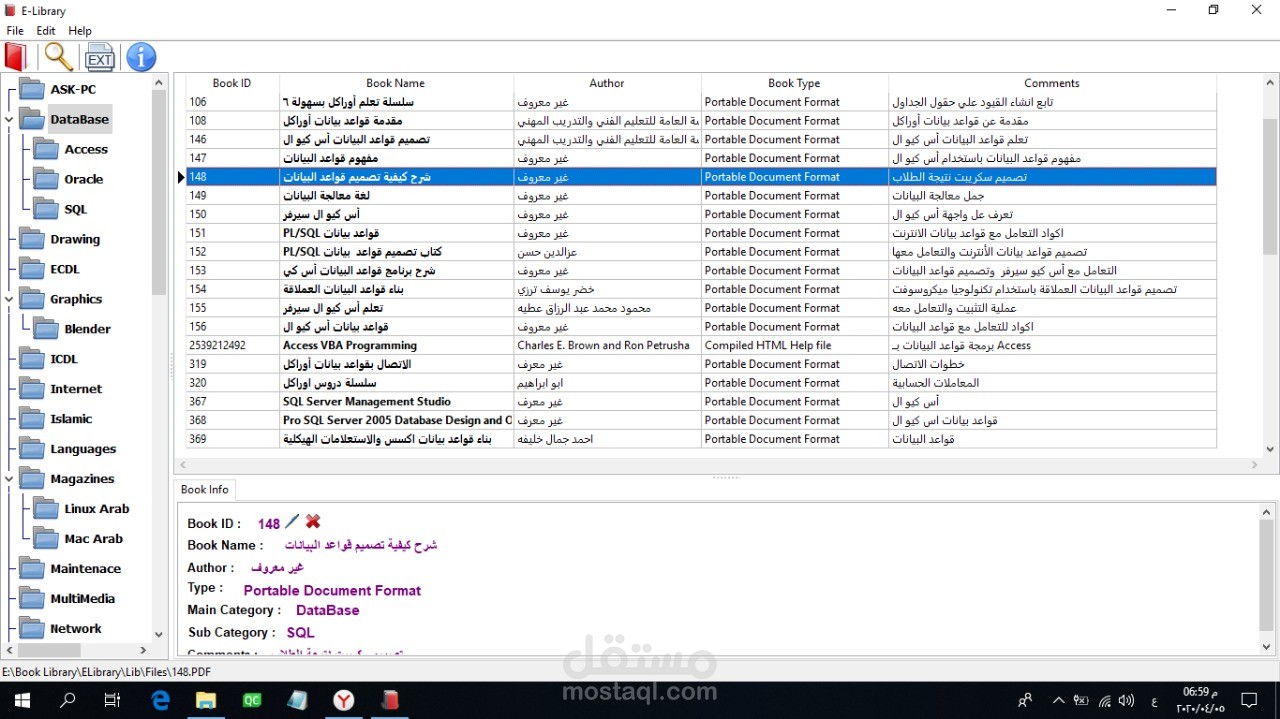Open the Edit menu

pos(46,31)
